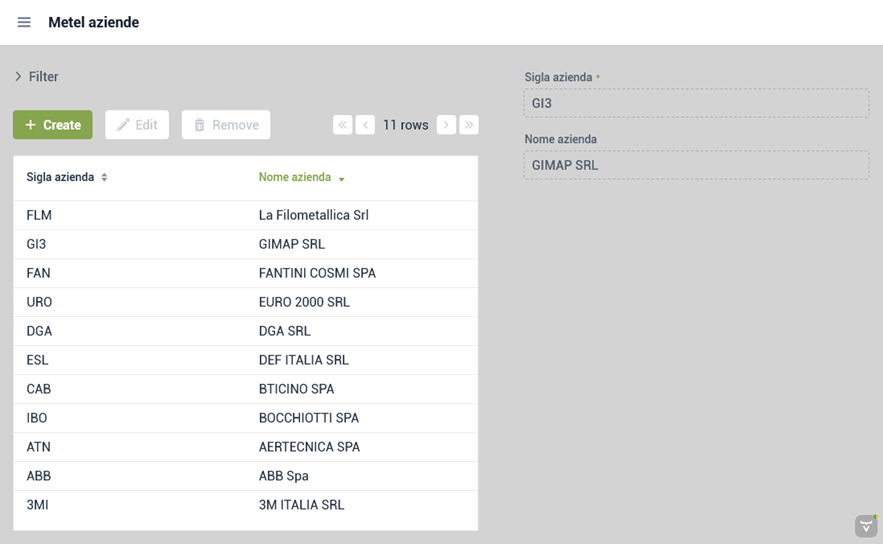Click the La Filometallica Srl cell
883x544 pixels.
pos(314,215)
